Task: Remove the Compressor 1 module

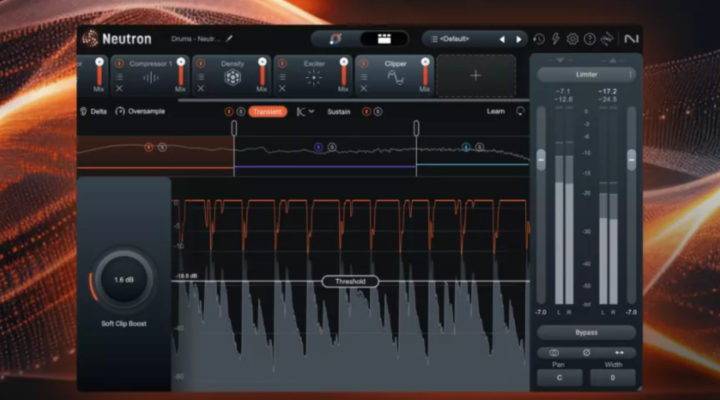Action: (x=119, y=88)
